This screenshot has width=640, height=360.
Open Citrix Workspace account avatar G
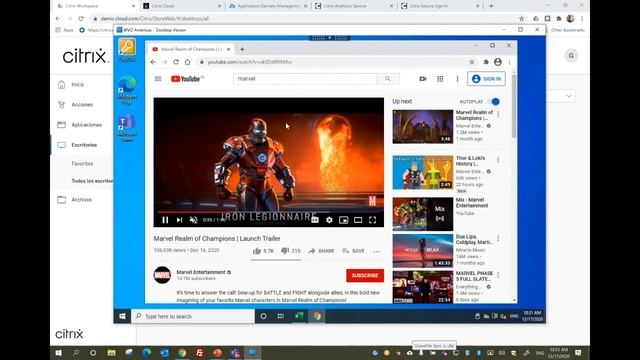tap(571, 56)
